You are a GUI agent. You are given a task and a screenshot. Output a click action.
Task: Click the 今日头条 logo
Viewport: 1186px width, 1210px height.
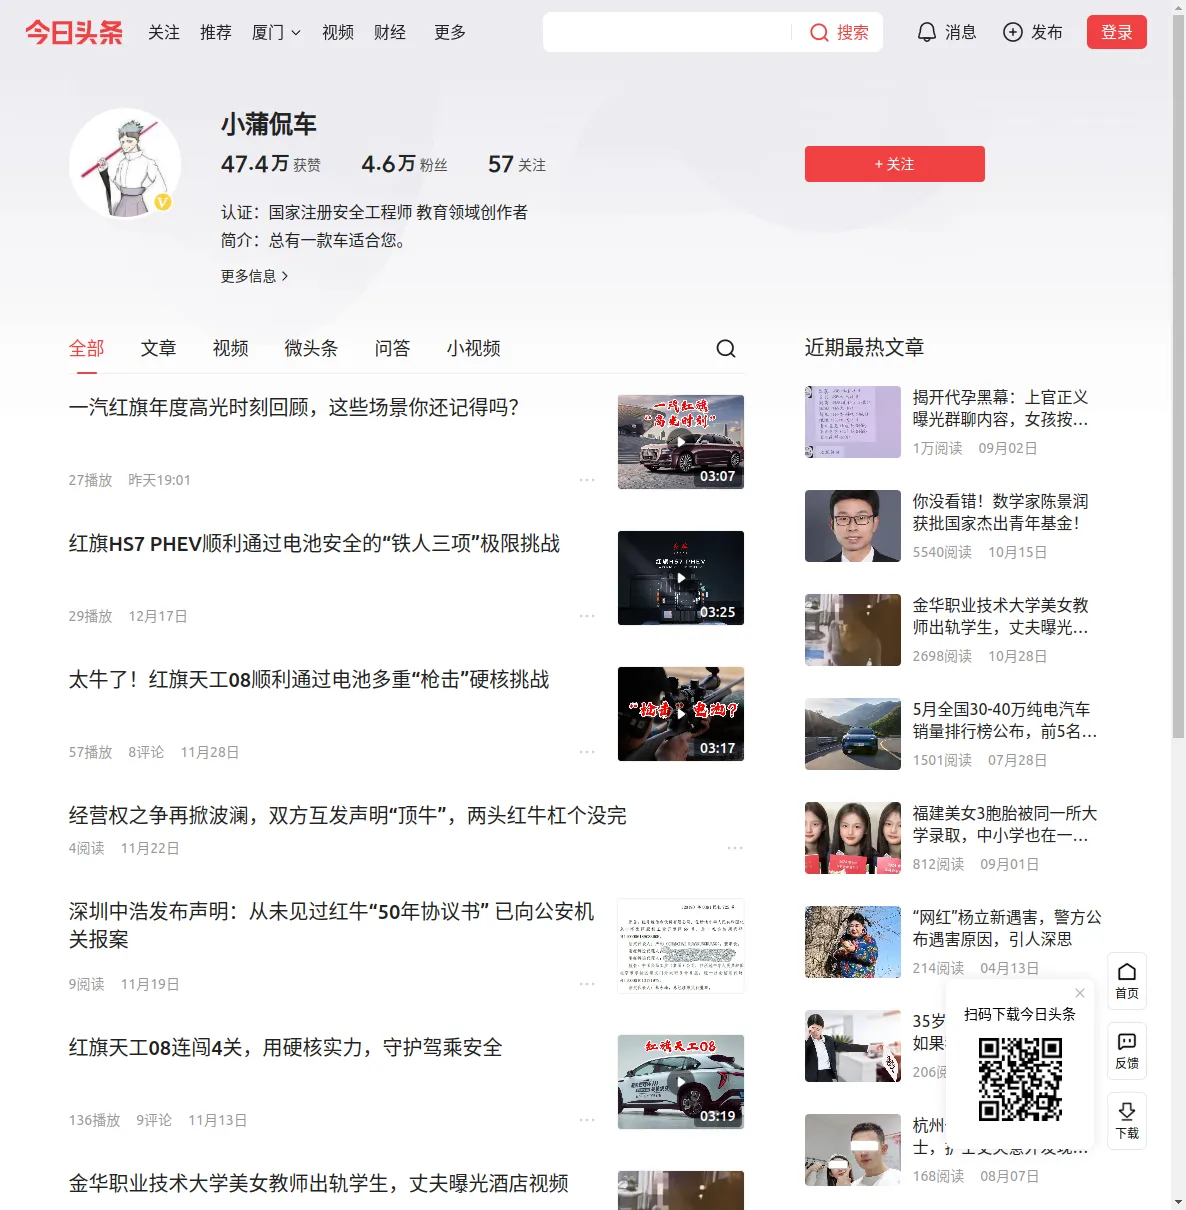coord(74,32)
